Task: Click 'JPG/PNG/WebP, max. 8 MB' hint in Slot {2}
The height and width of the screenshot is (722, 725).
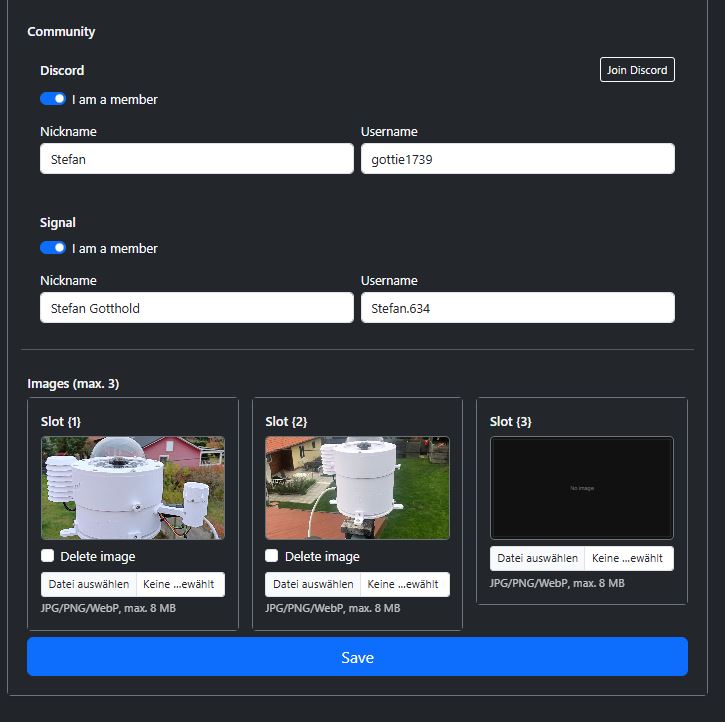Action: 332,608
